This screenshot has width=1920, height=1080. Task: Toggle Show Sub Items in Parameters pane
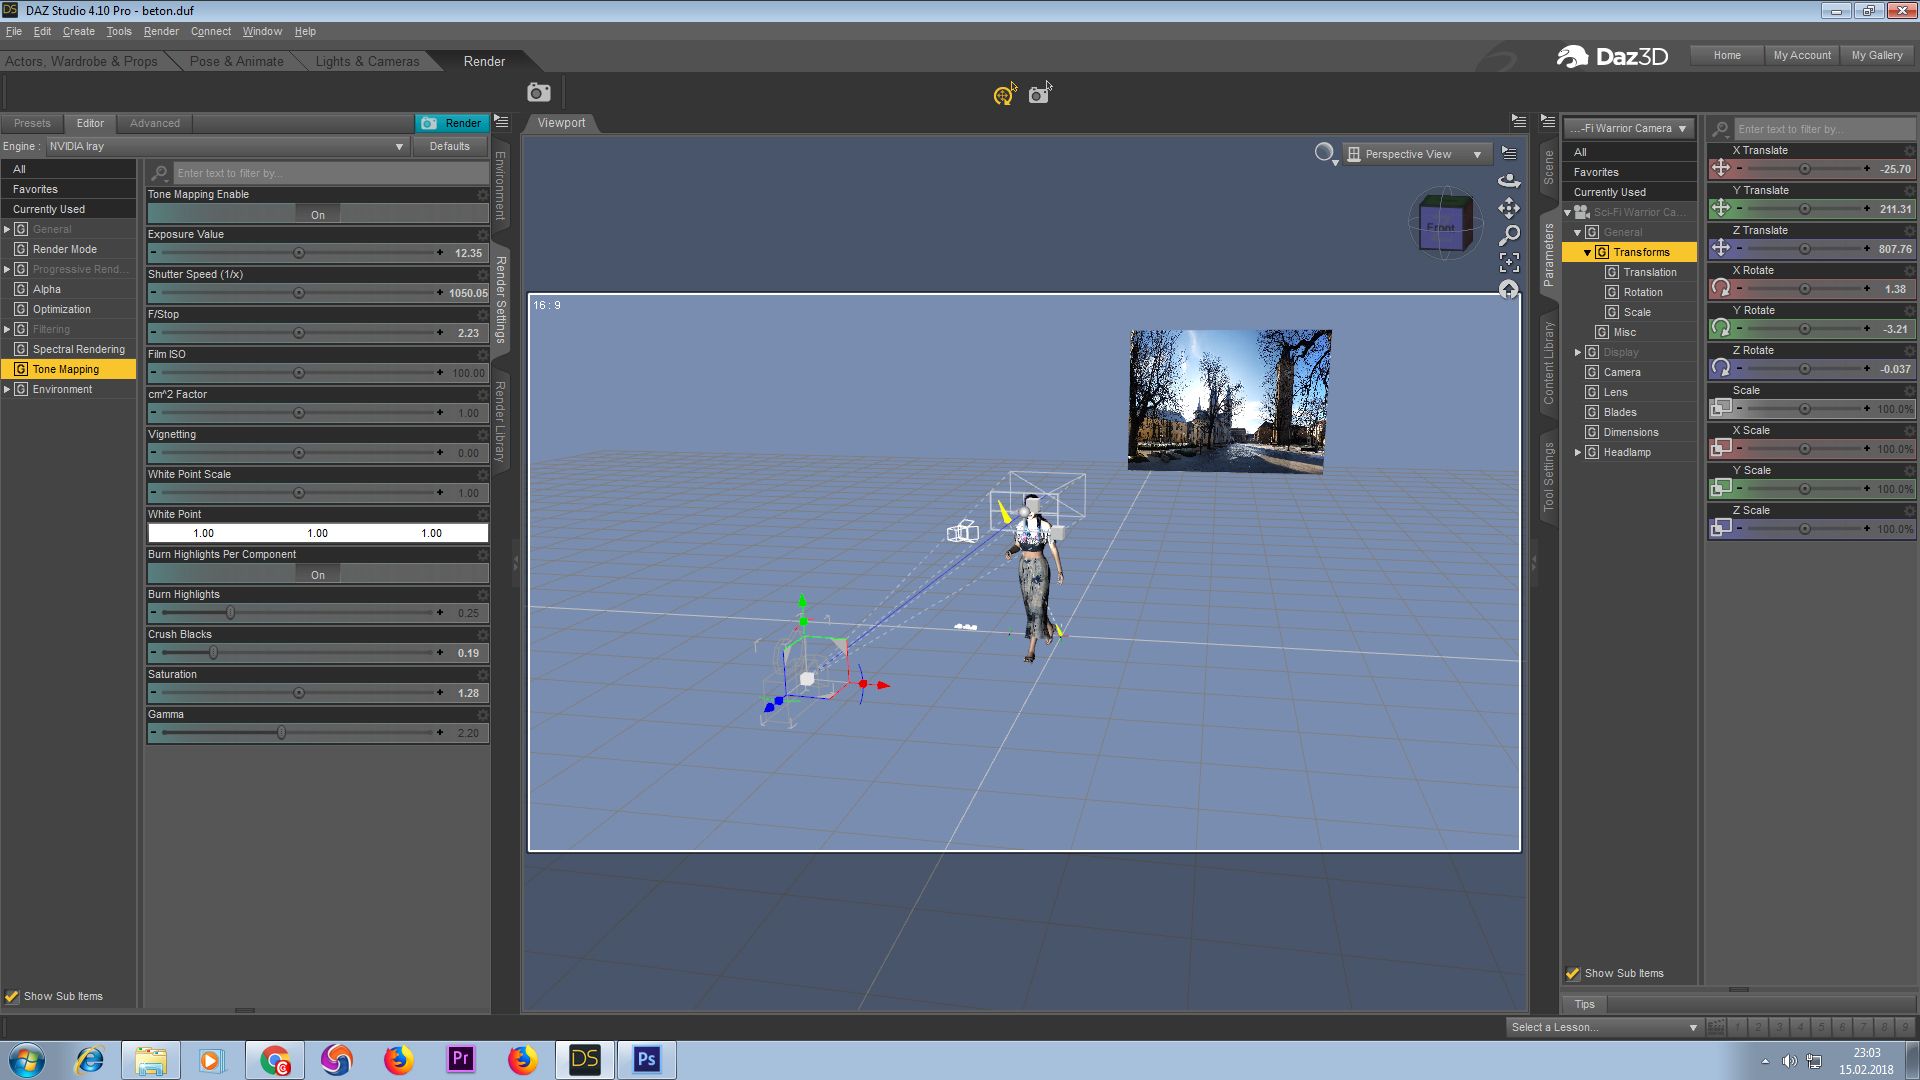click(1573, 973)
